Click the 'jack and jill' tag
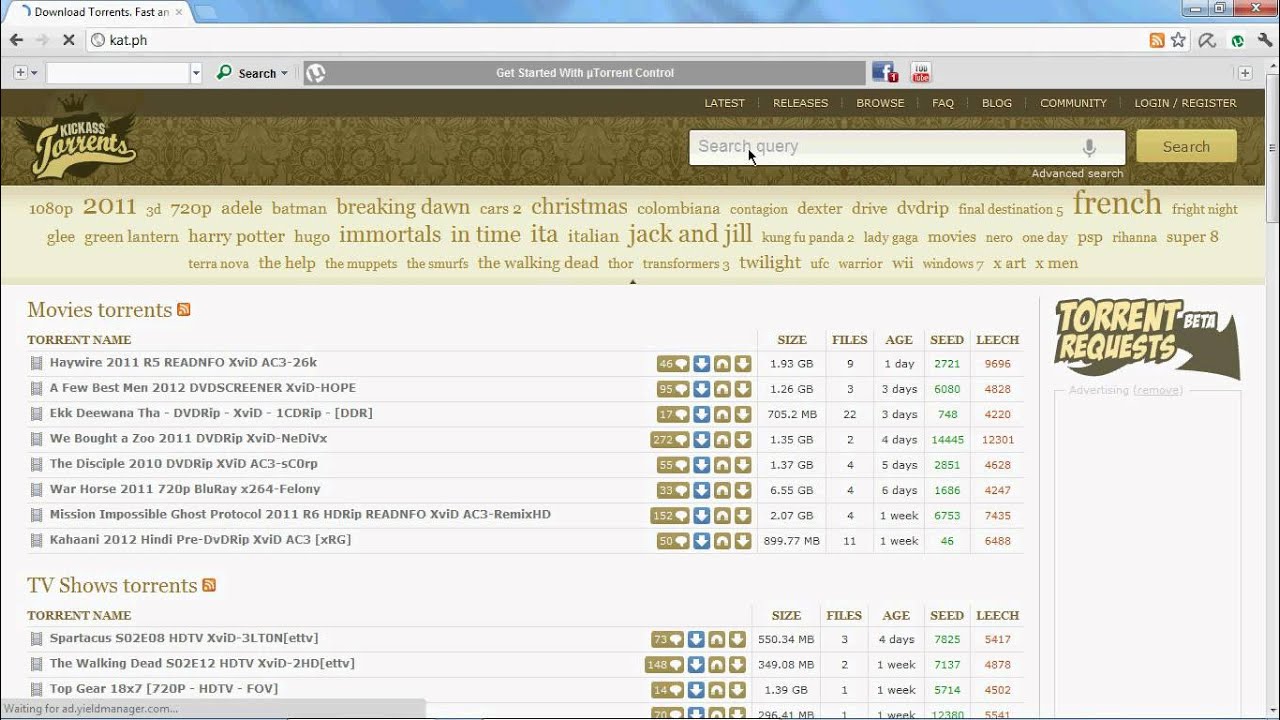 pyautogui.click(x=690, y=234)
